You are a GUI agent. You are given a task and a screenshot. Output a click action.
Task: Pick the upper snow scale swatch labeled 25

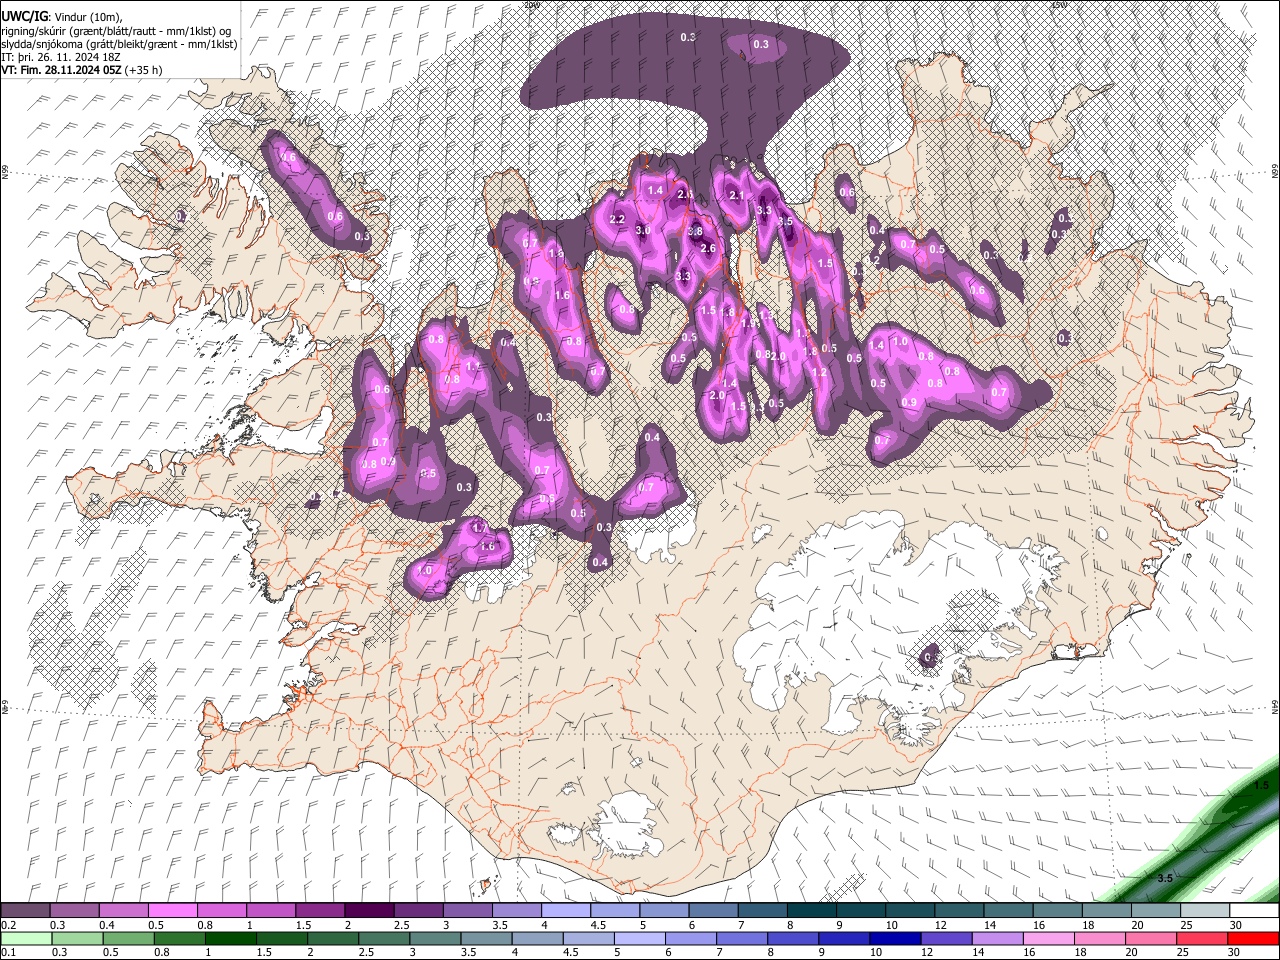click(x=1205, y=911)
